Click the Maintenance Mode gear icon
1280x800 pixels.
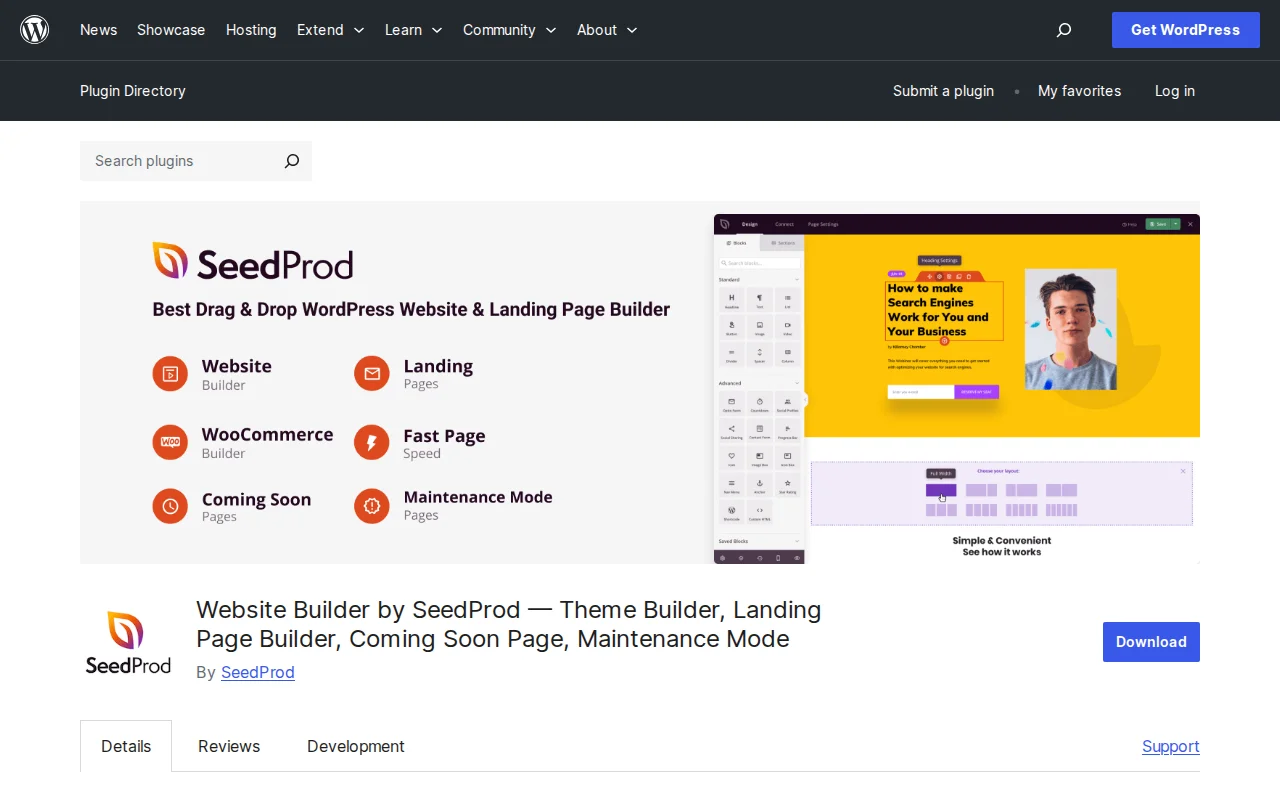[x=371, y=506]
